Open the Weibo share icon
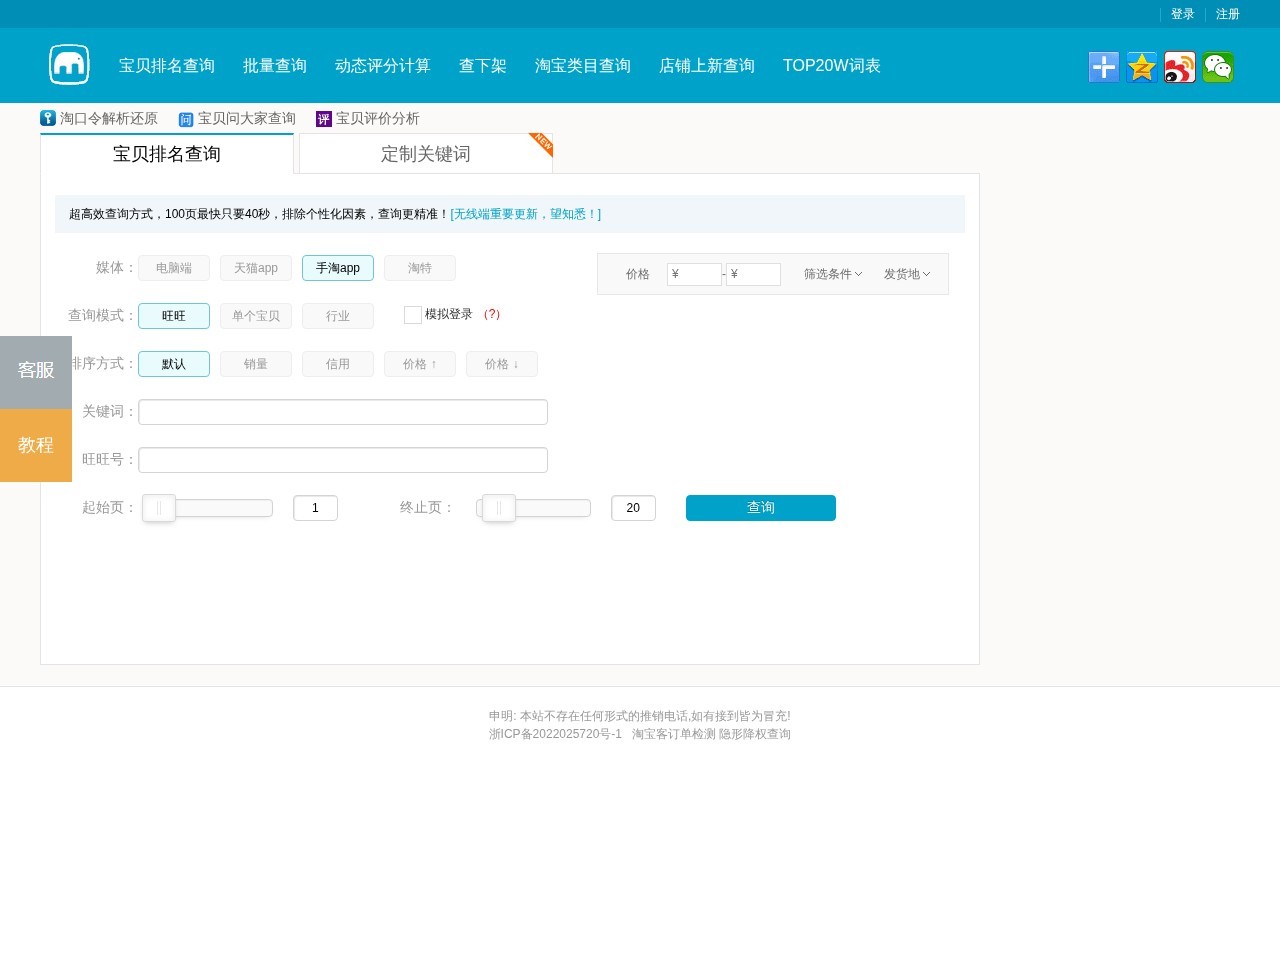Viewport: 1280px width, 960px height. point(1180,67)
